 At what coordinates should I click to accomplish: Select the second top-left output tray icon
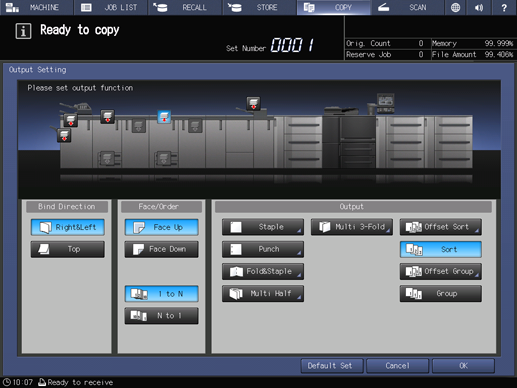[x=107, y=117]
